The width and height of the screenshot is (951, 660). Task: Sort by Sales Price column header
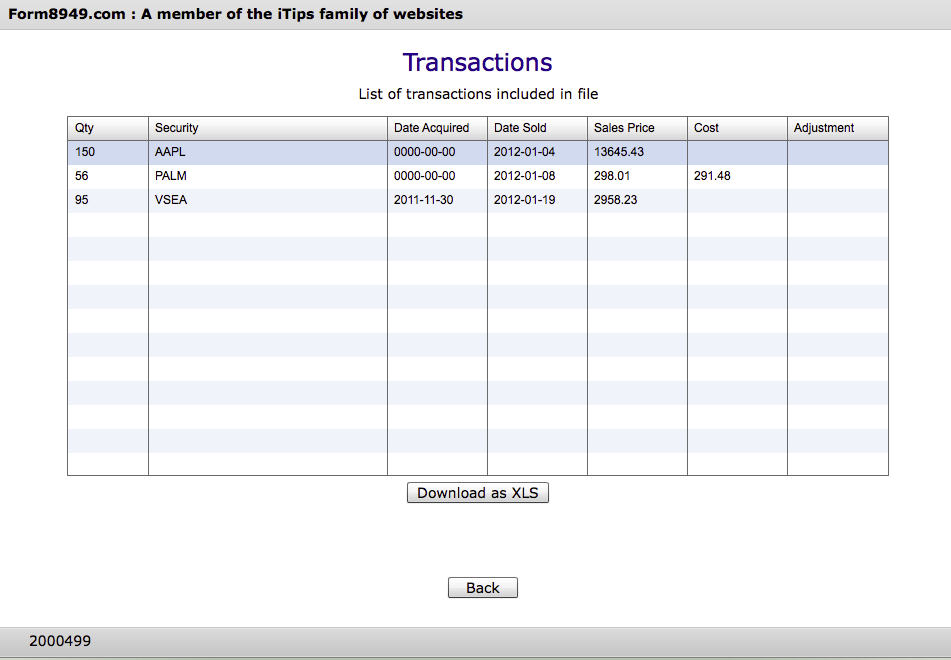pyautogui.click(x=637, y=128)
